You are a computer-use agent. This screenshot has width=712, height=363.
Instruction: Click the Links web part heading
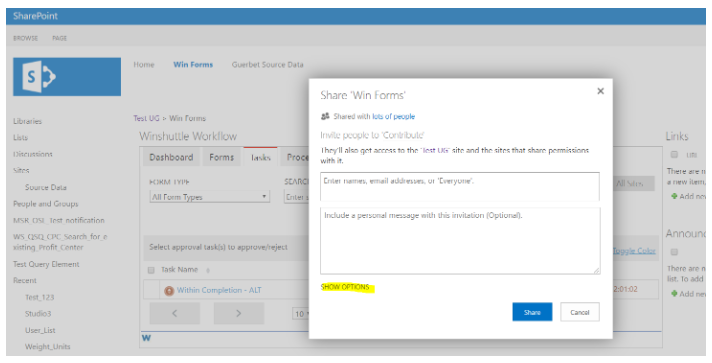677,136
